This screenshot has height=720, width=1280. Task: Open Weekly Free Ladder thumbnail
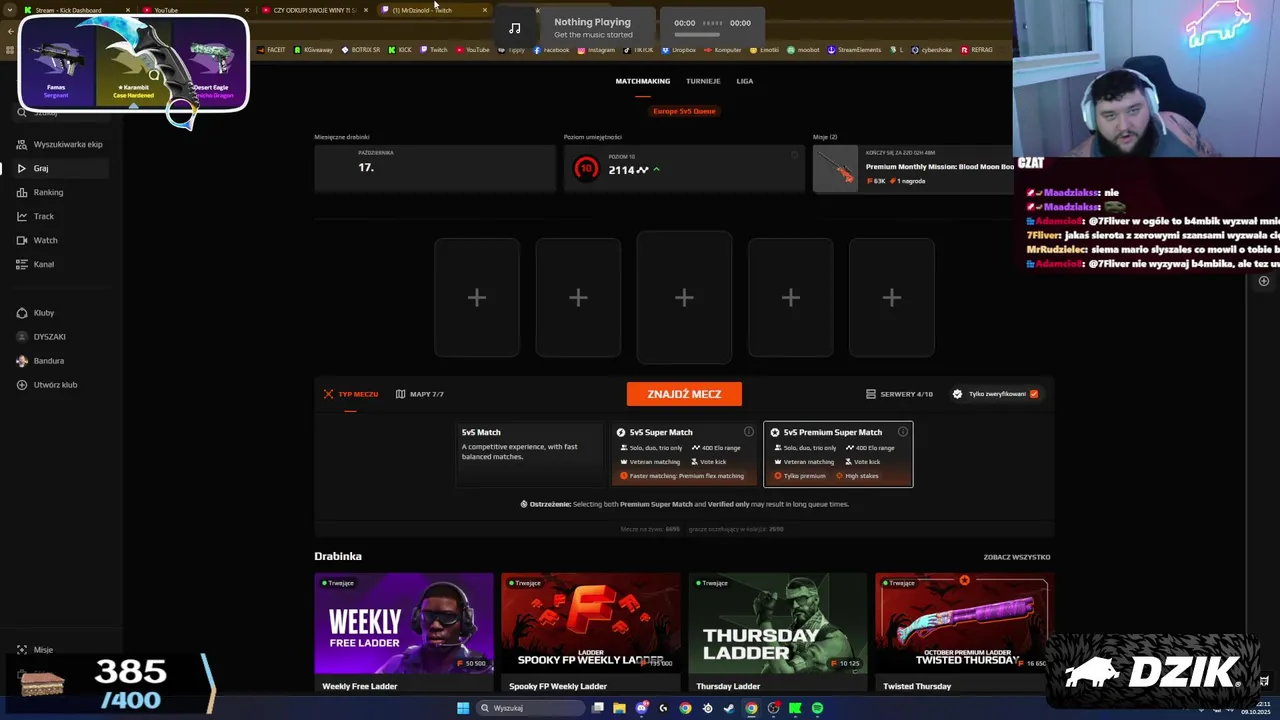pyautogui.click(x=404, y=623)
